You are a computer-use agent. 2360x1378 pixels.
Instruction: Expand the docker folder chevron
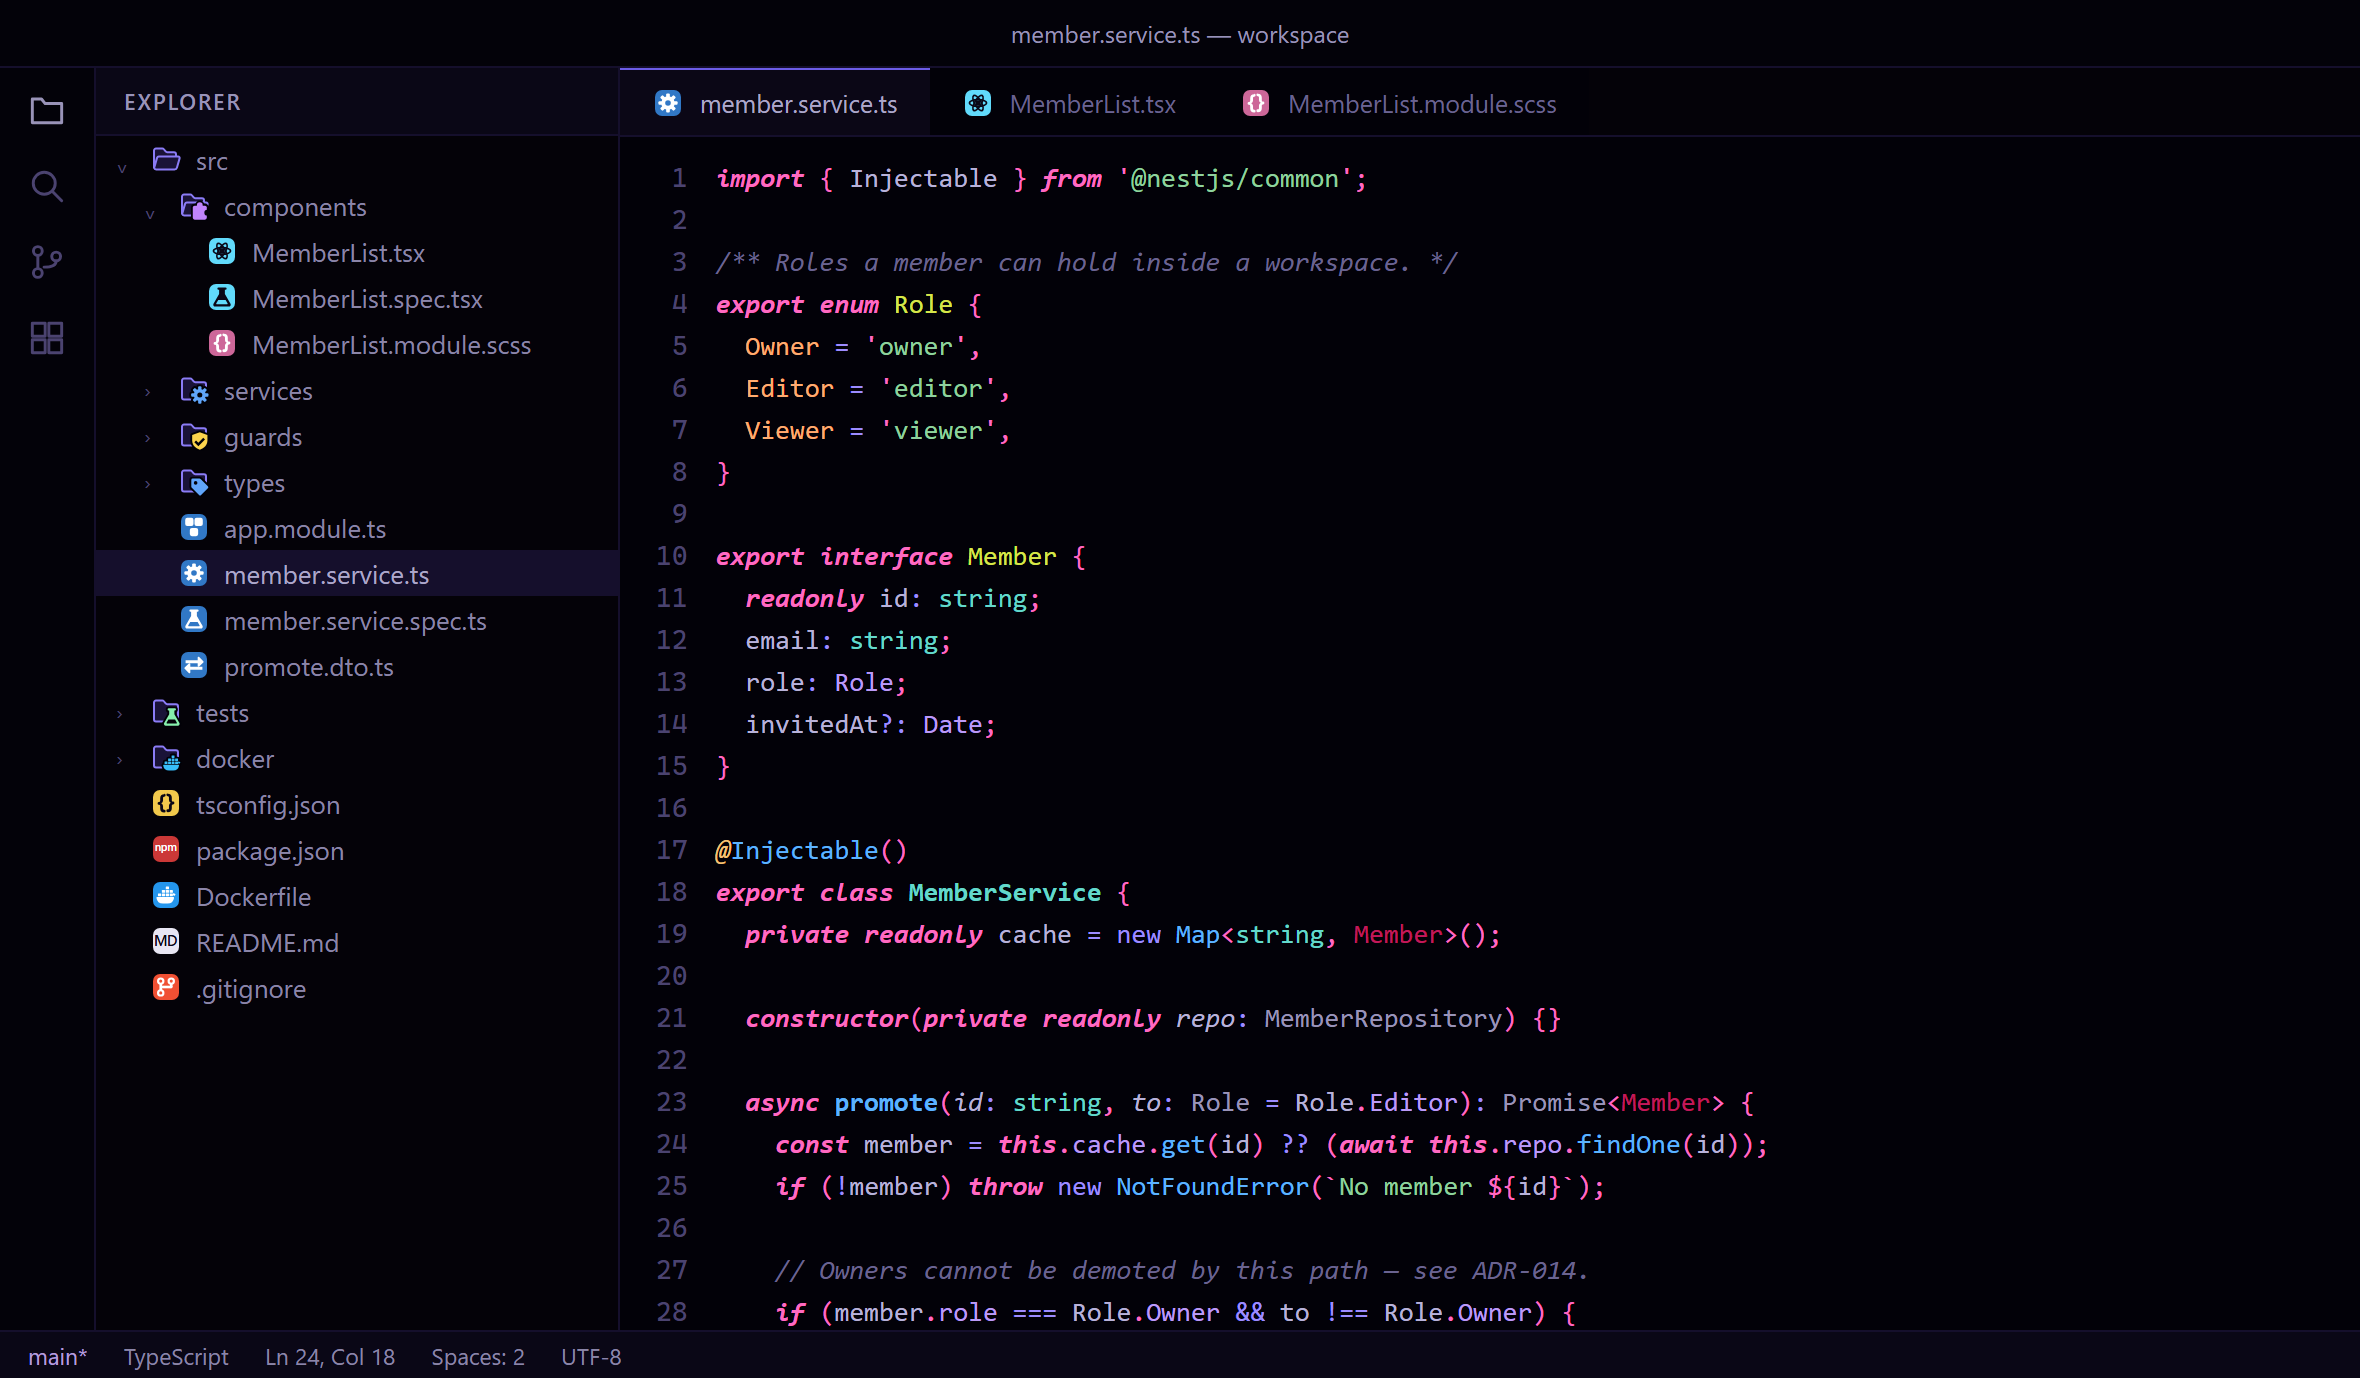[x=120, y=760]
